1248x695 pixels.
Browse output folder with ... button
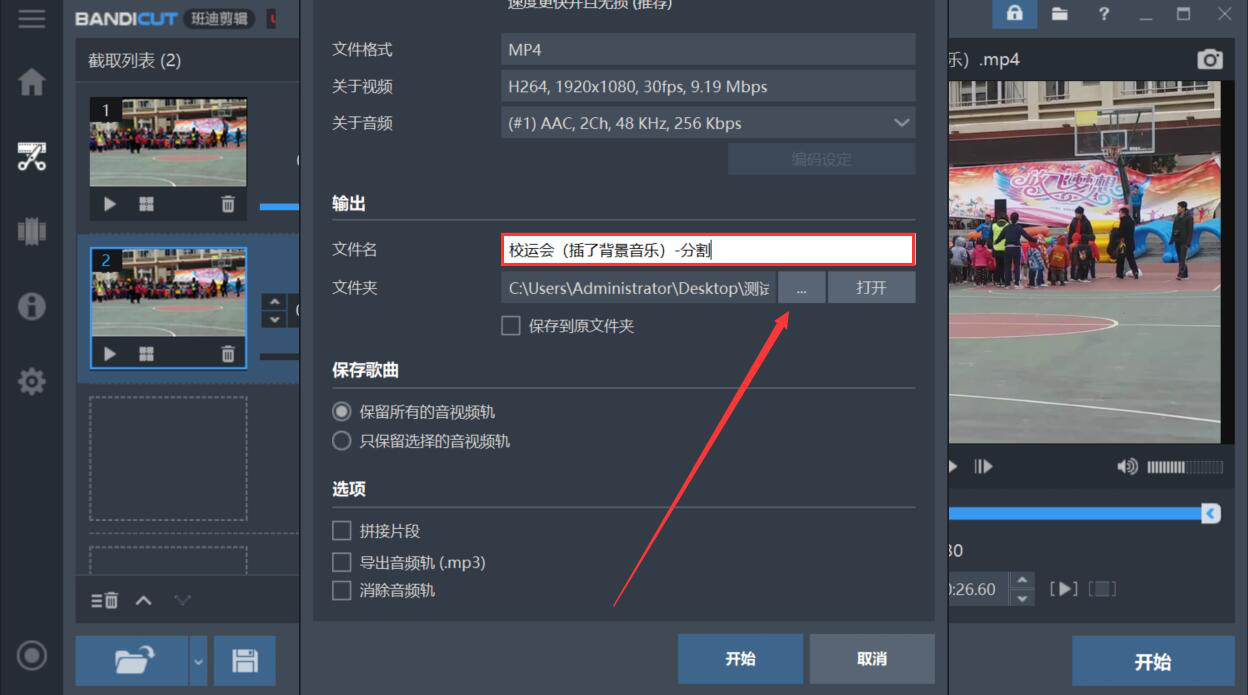point(802,288)
